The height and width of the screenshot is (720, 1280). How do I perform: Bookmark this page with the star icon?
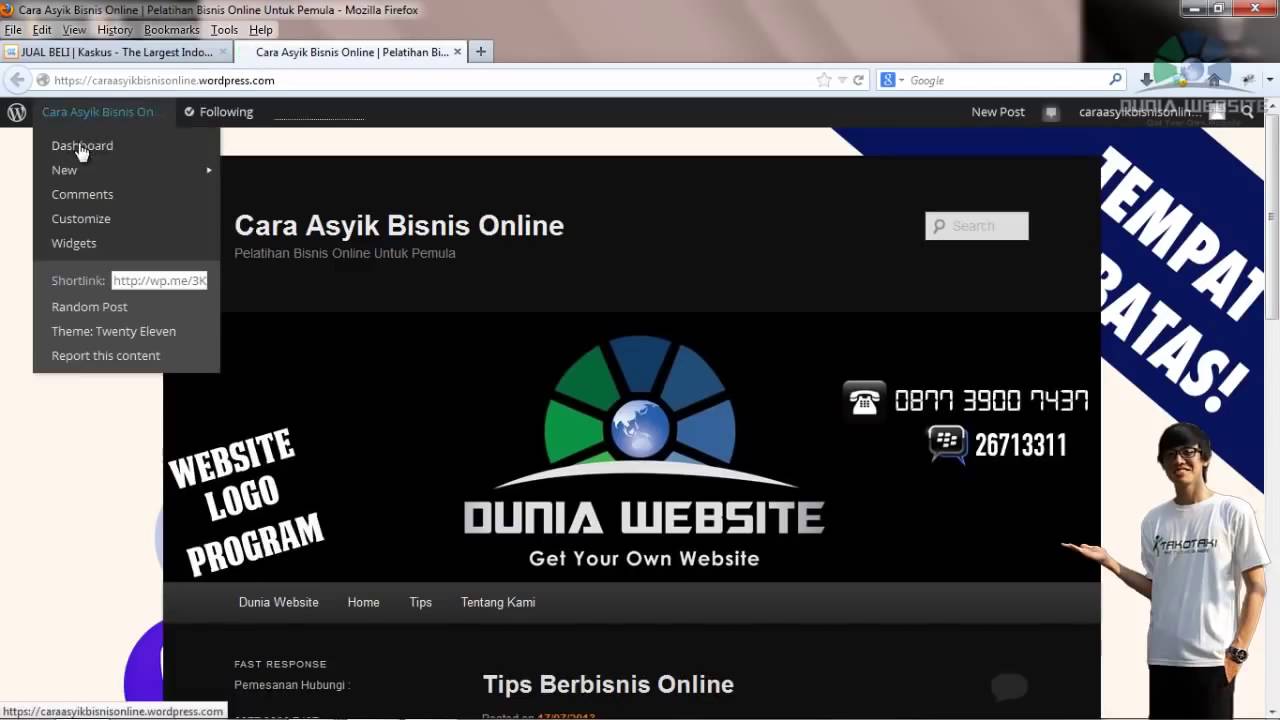coord(823,80)
